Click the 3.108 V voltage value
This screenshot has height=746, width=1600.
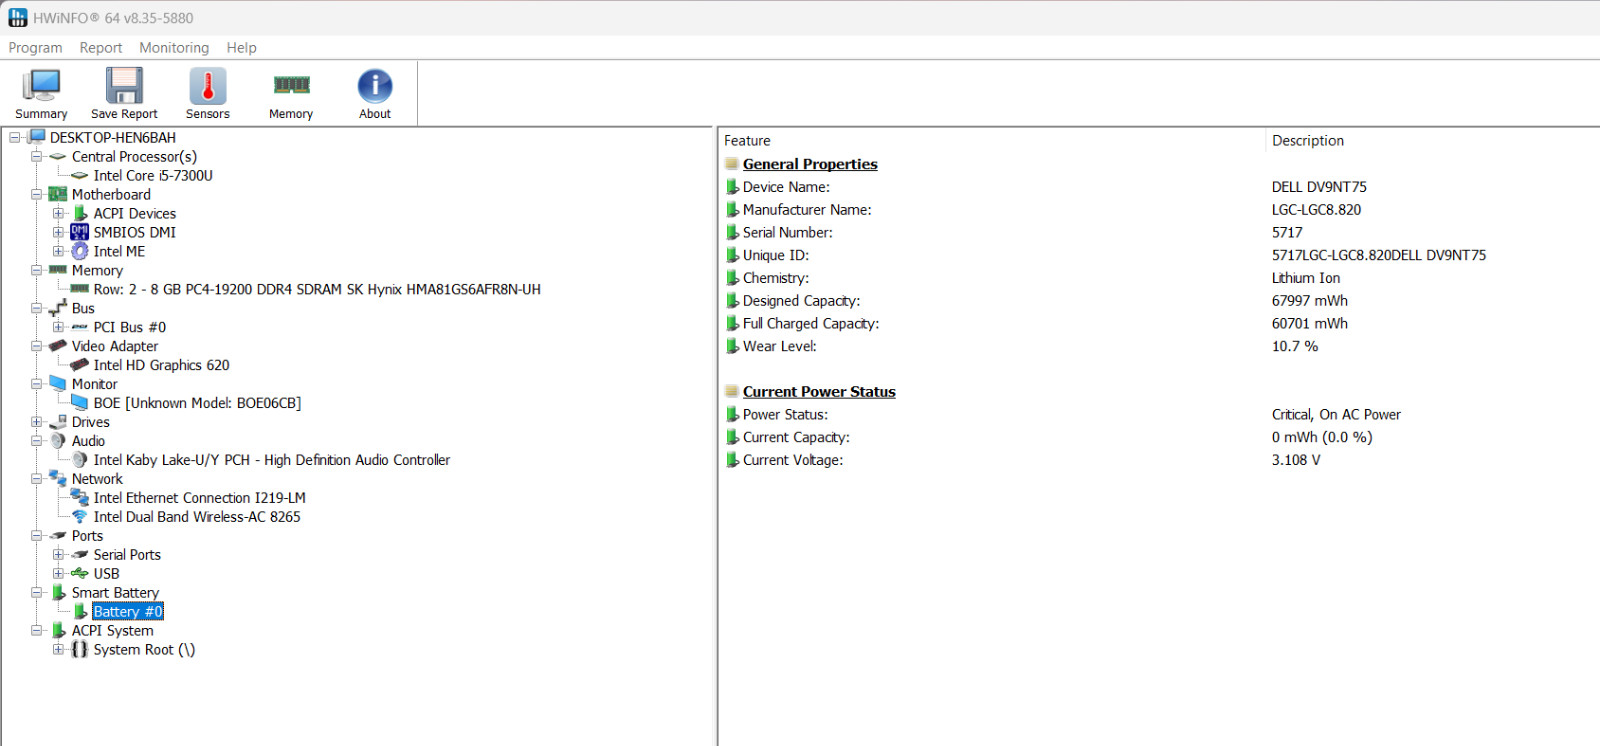[1296, 460]
